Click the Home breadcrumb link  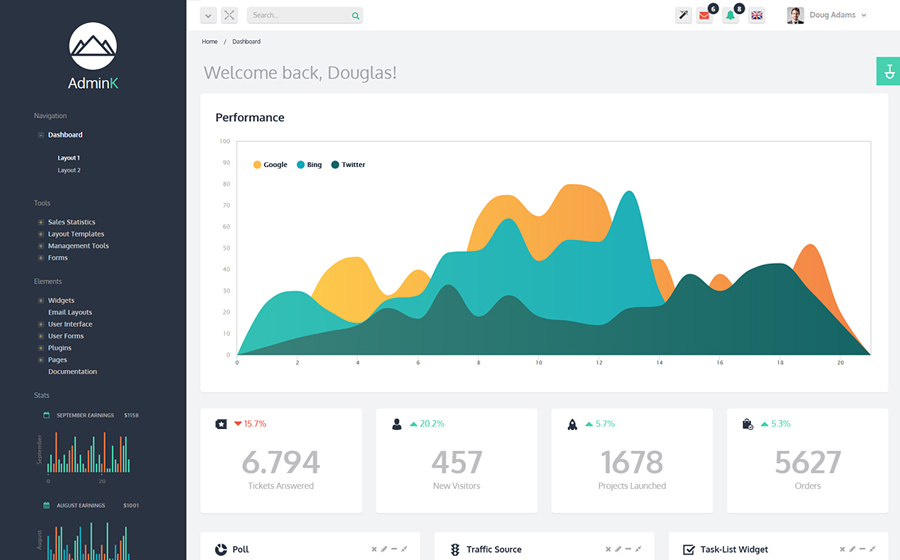209,42
